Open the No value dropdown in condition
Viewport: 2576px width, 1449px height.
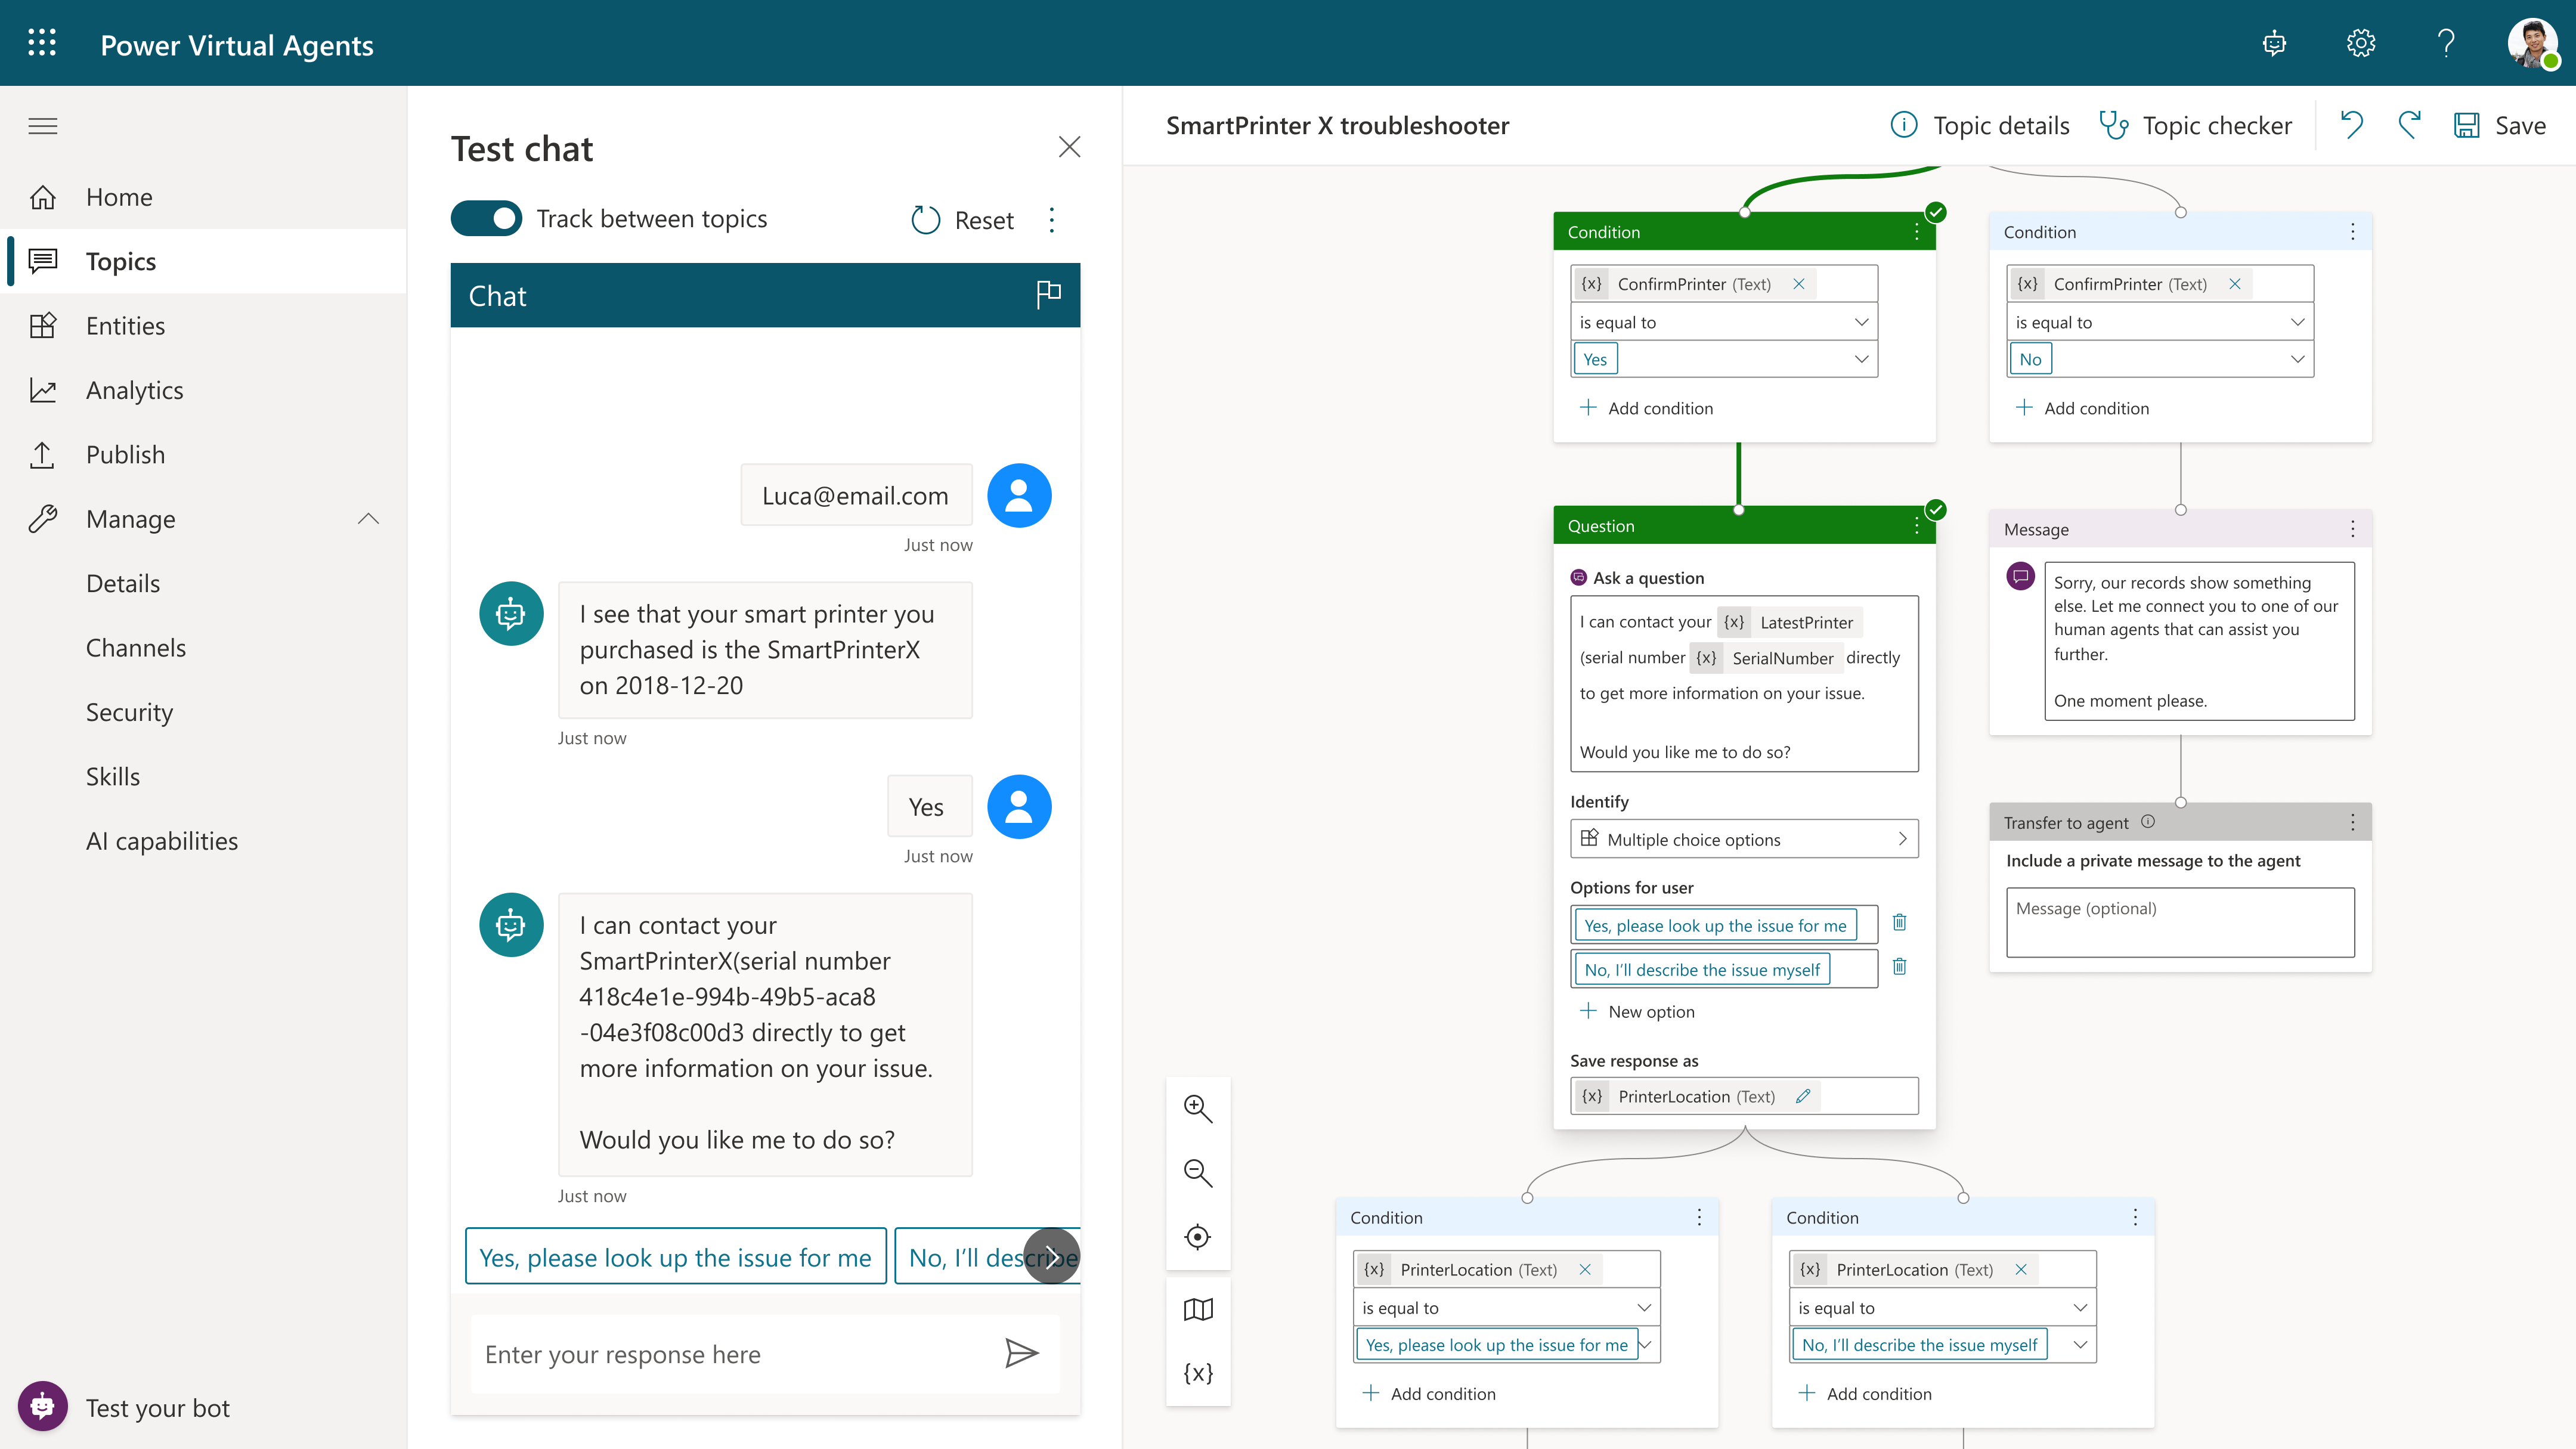(2160, 359)
